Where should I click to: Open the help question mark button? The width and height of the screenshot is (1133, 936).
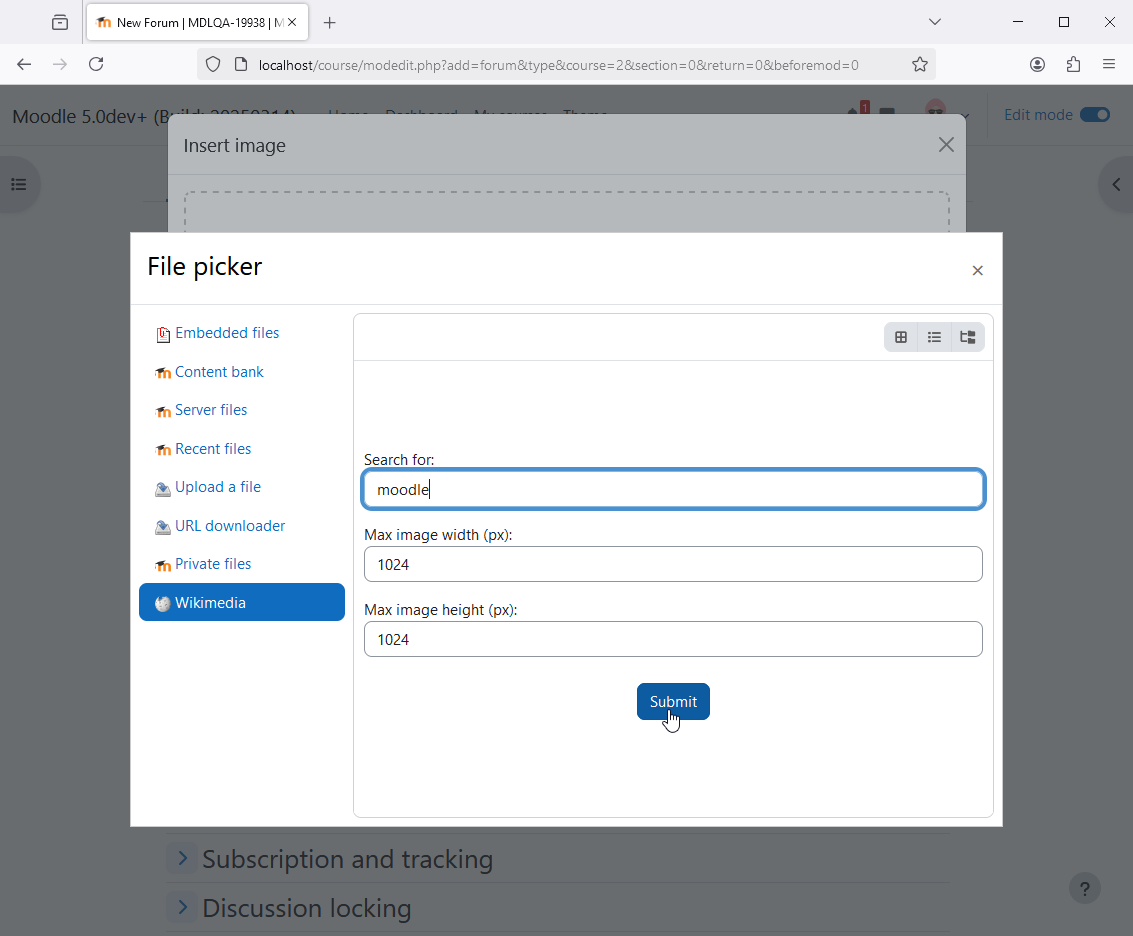point(1084,888)
